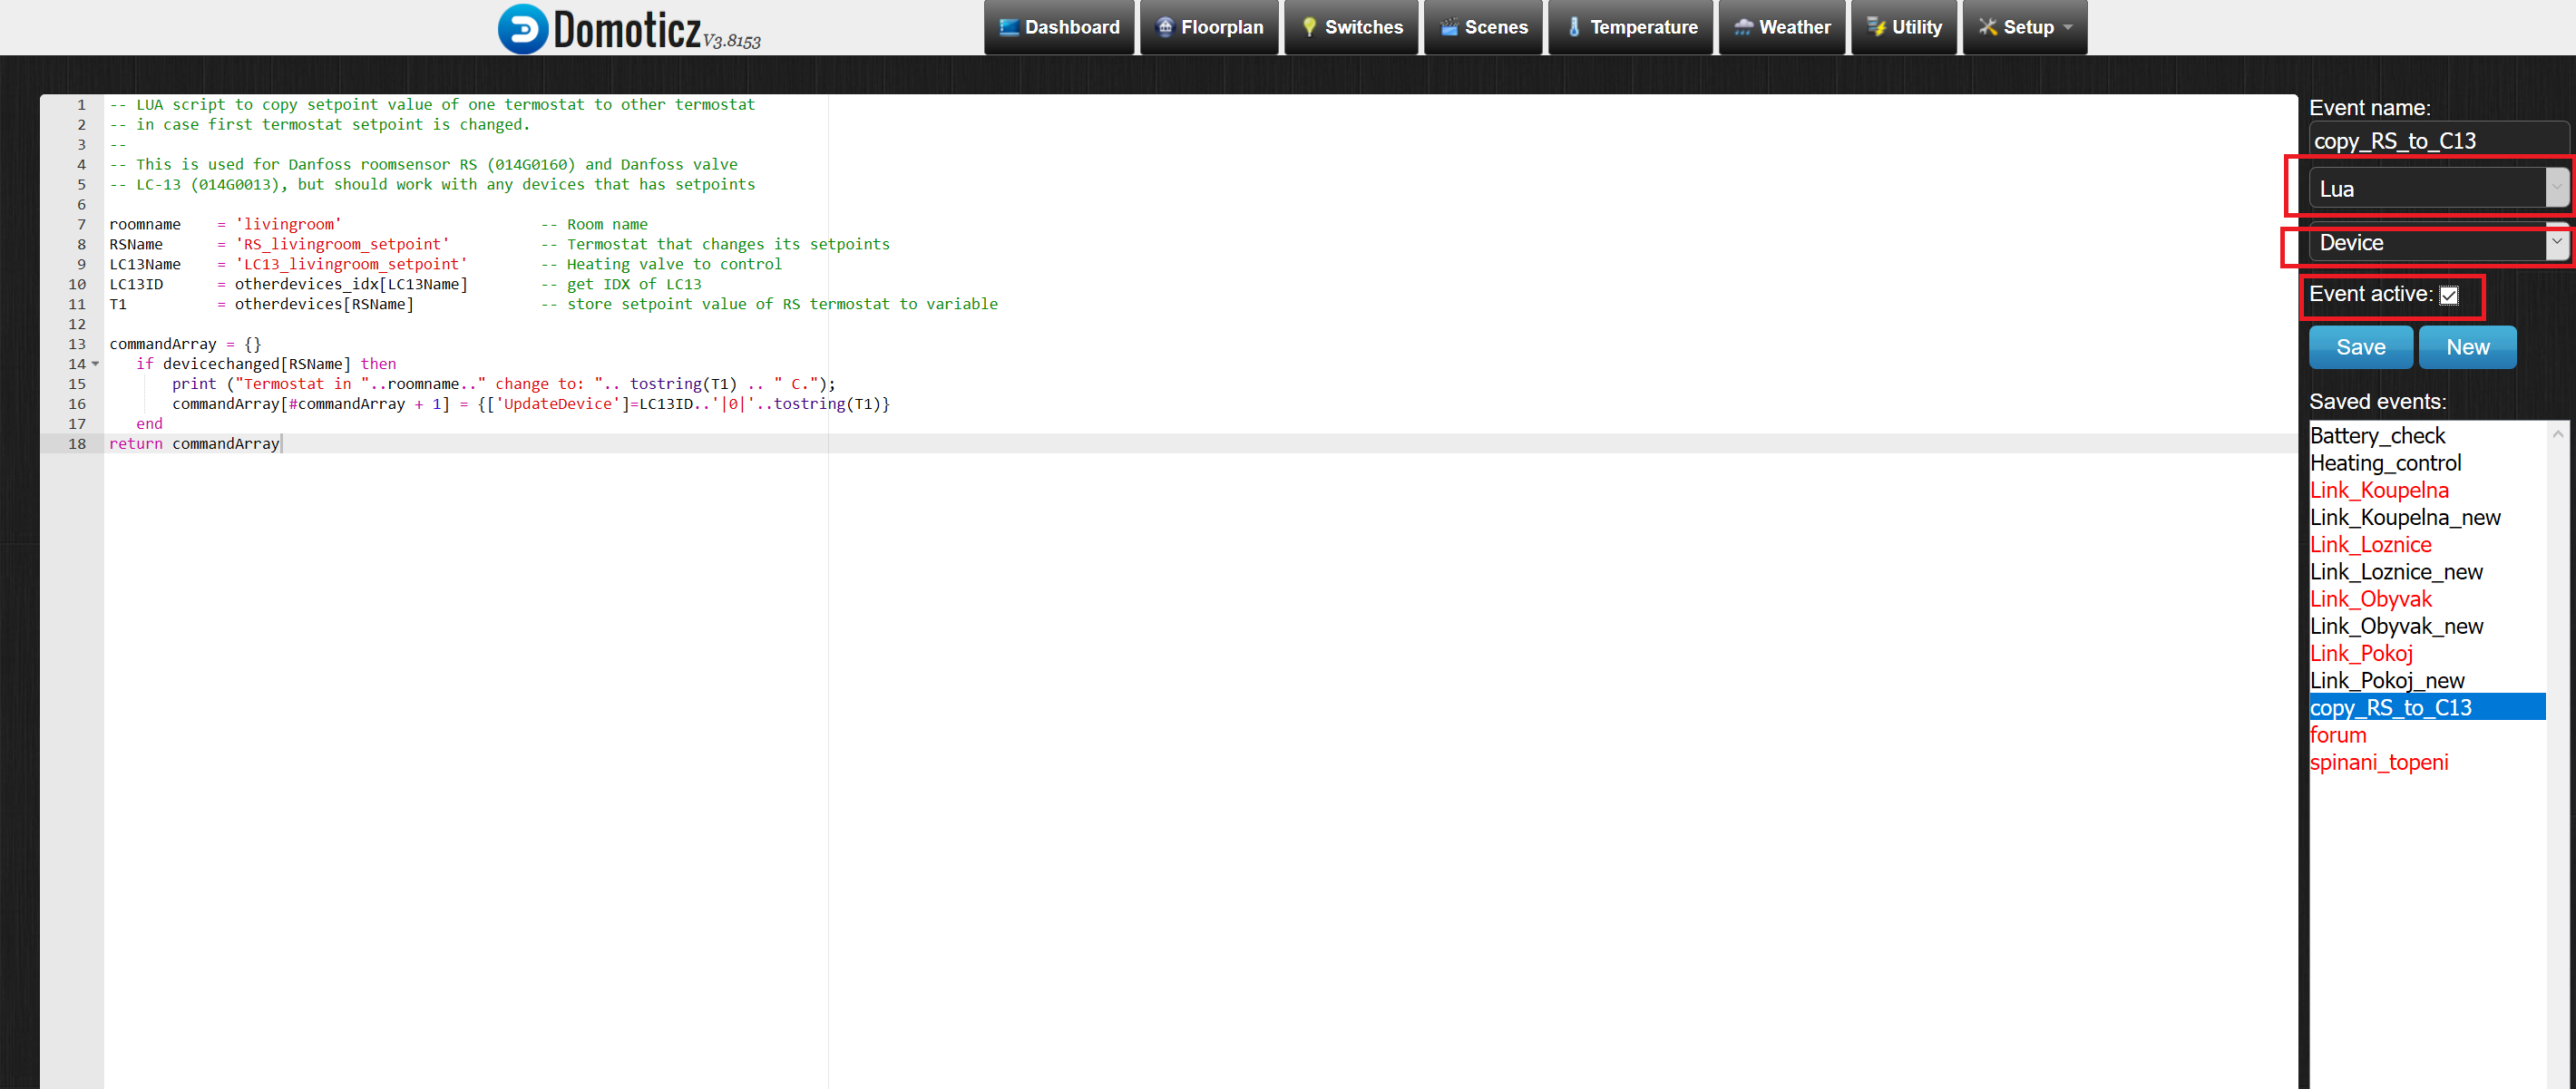Select Link_Obyvak saved event
Image resolution: width=2576 pixels, height=1089 pixels.
point(2427,599)
